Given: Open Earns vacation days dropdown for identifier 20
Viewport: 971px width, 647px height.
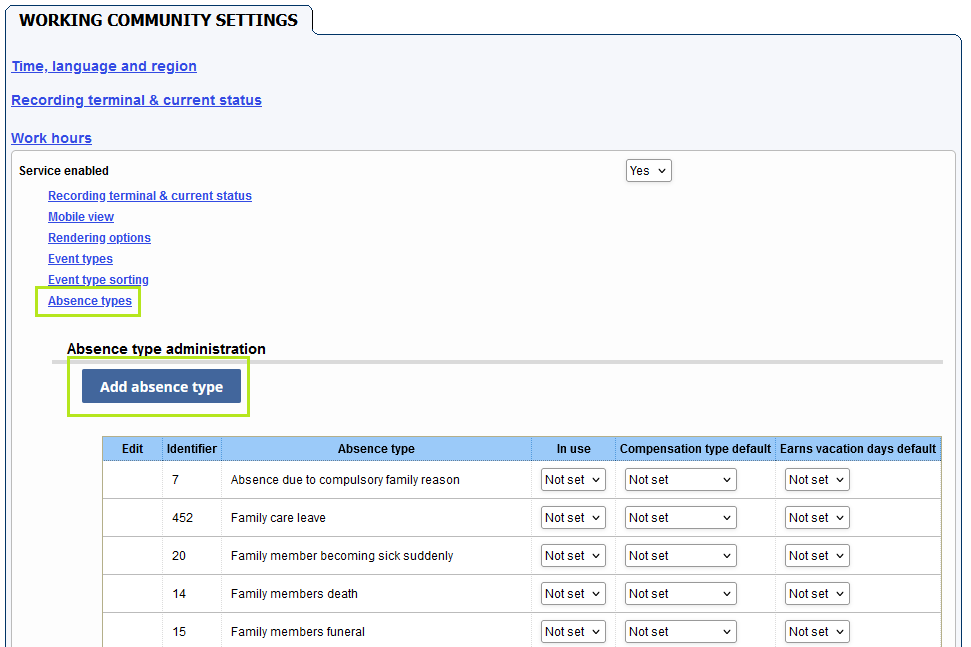Looking at the screenshot, I should (817, 556).
